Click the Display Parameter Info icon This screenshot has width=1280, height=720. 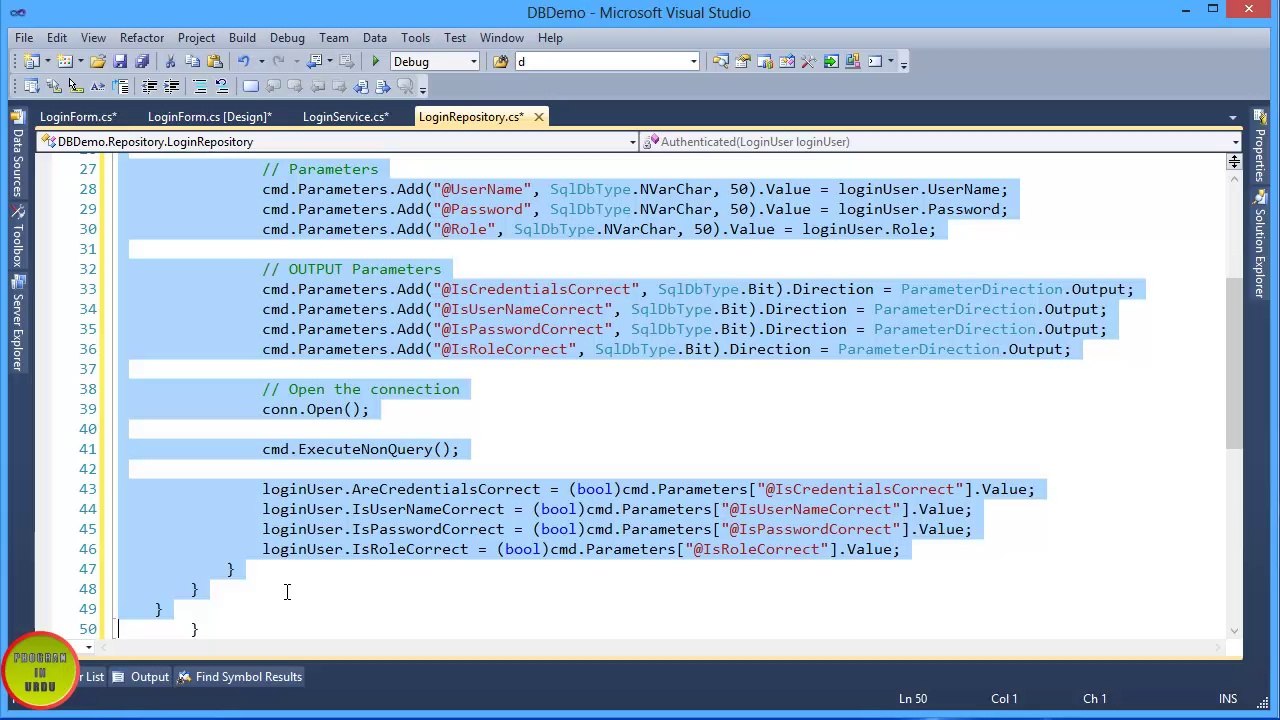coord(53,86)
